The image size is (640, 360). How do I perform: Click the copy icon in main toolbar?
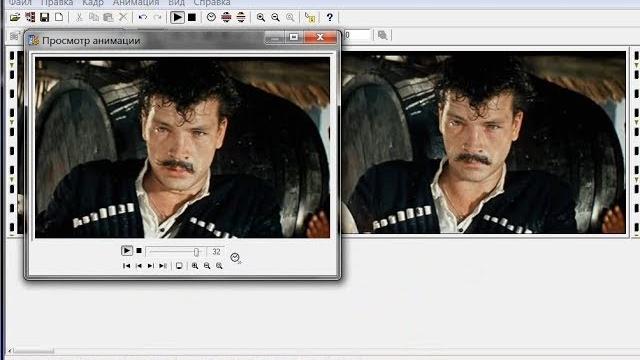coord(94,17)
